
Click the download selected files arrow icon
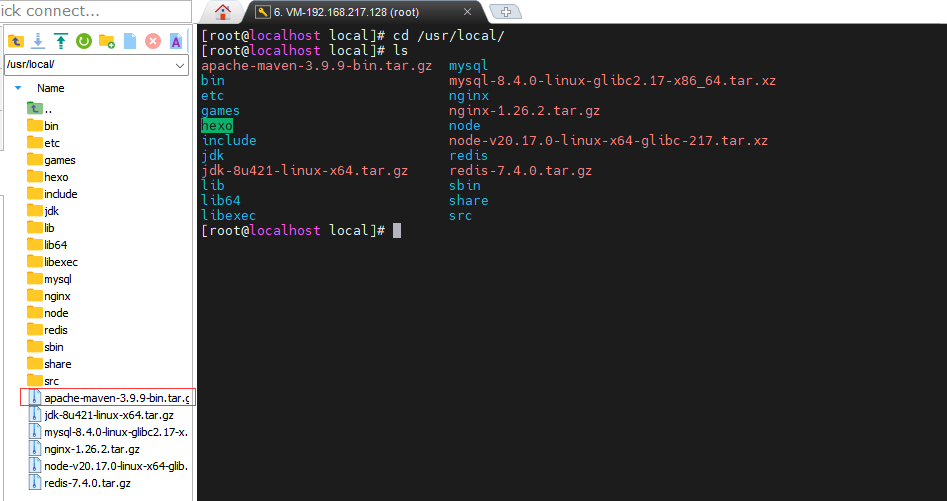click(38, 41)
